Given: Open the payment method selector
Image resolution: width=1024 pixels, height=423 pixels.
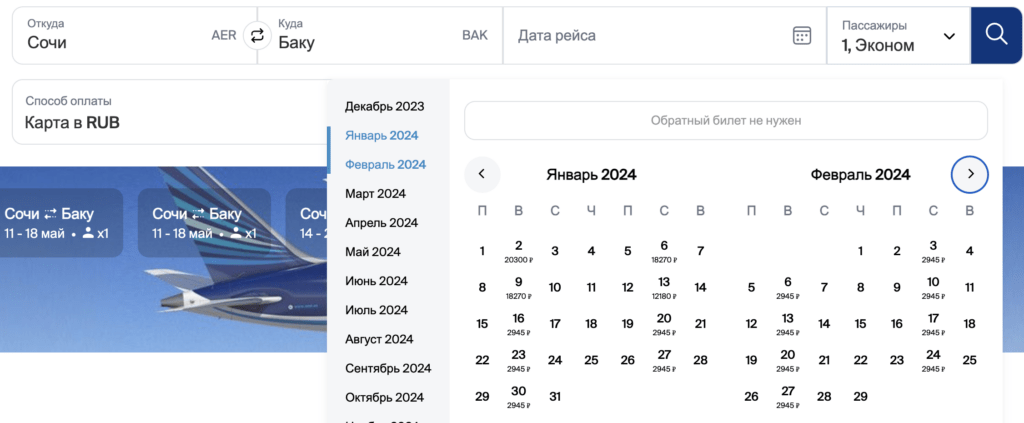Looking at the screenshot, I should point(172,112).
